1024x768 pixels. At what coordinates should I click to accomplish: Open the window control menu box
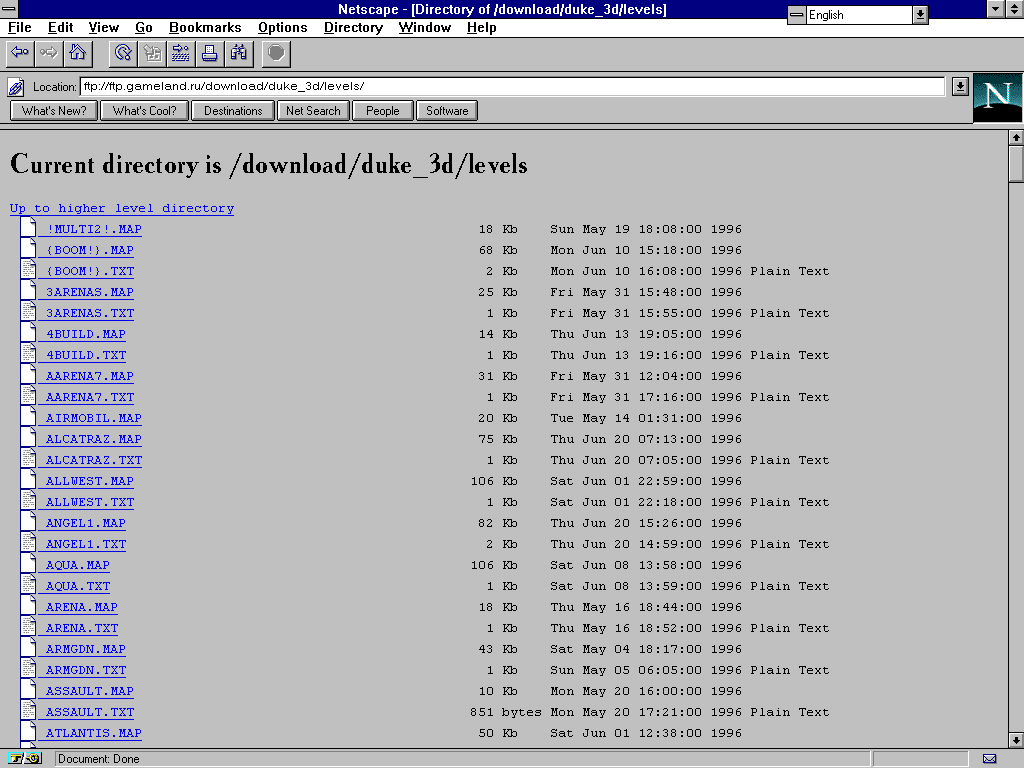9,8
